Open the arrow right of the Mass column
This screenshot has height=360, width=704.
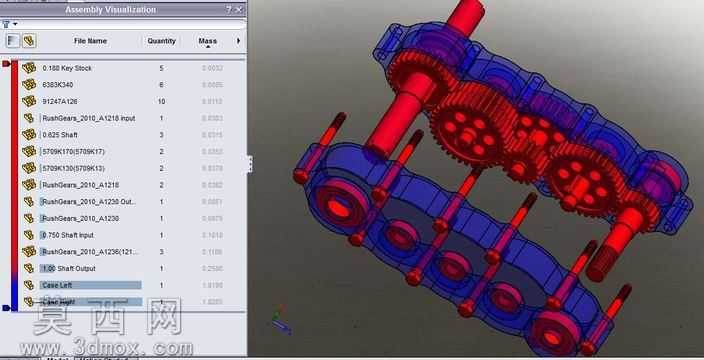(x=238, y=41)
